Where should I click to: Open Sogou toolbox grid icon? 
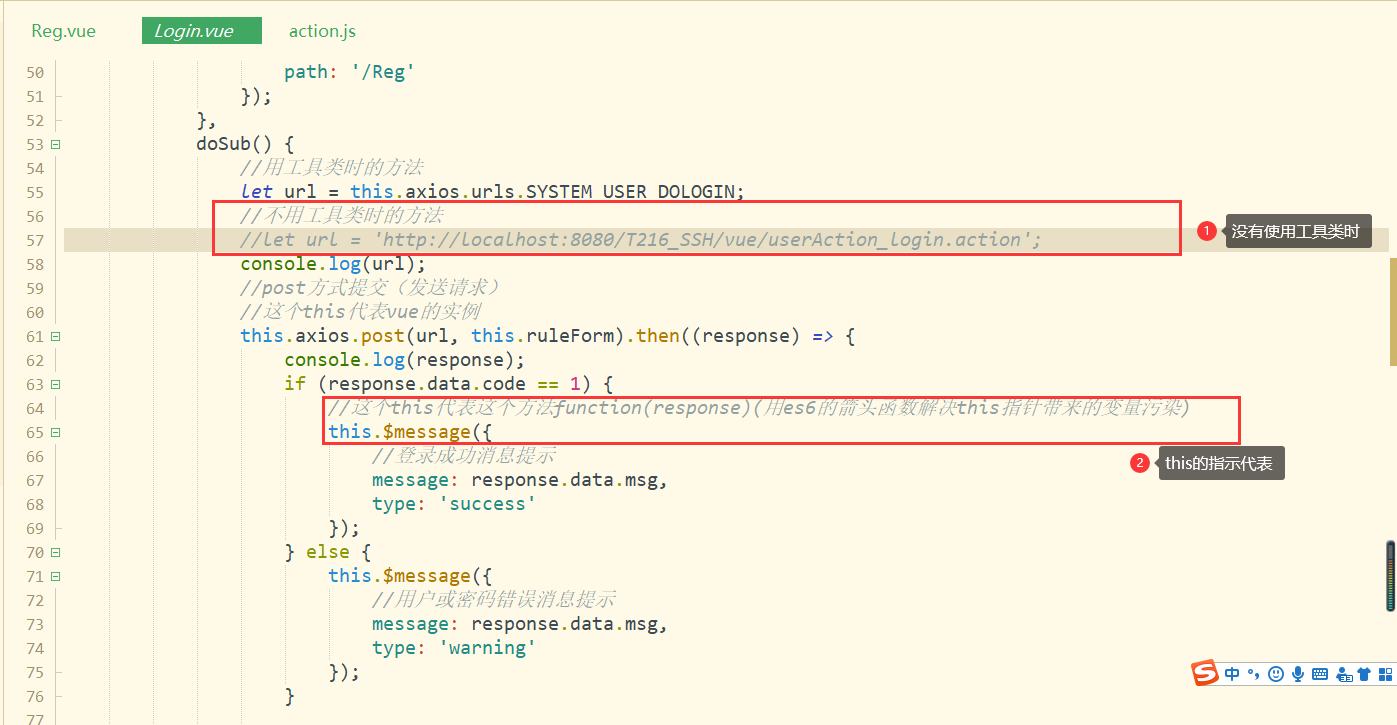[x=1385, y=674]
